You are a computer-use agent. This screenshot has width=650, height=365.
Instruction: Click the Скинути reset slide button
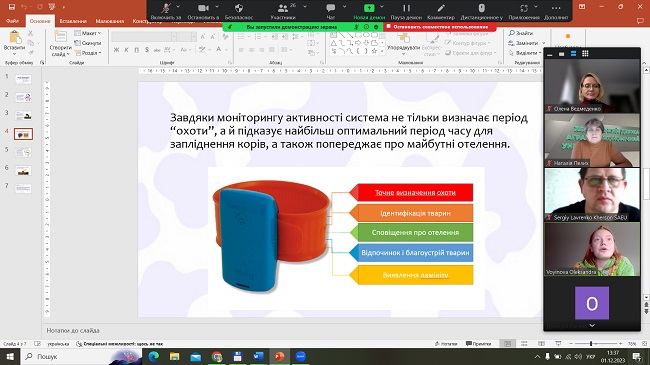pos(88,43)
